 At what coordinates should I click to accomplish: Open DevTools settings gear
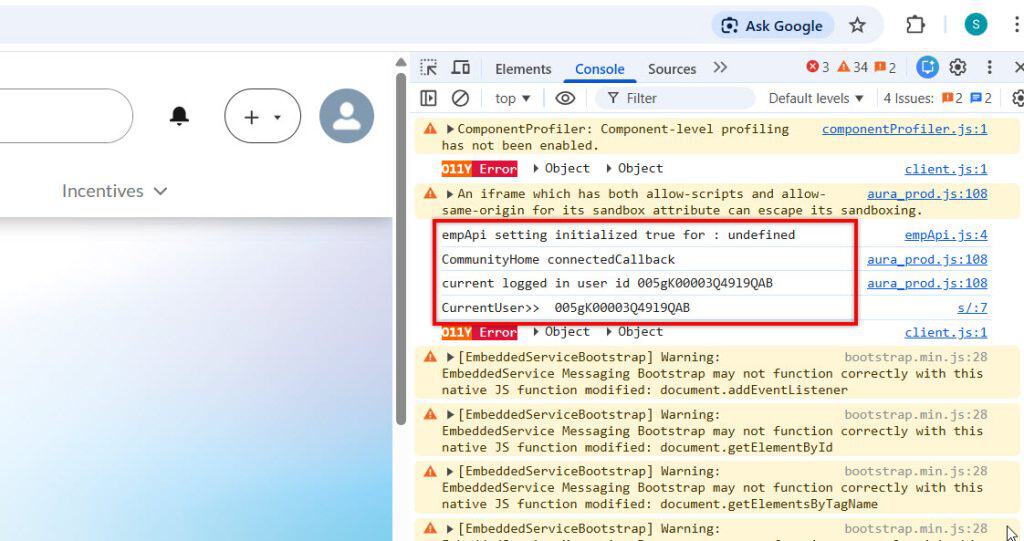958,67
